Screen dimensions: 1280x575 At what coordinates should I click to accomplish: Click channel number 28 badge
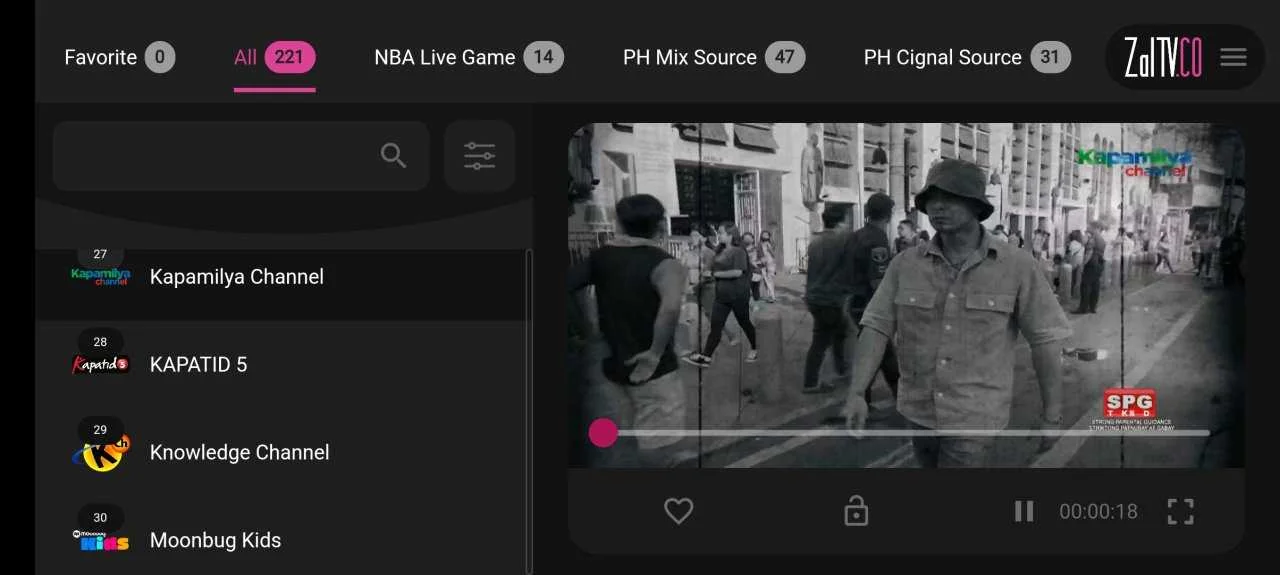[100, 342]
